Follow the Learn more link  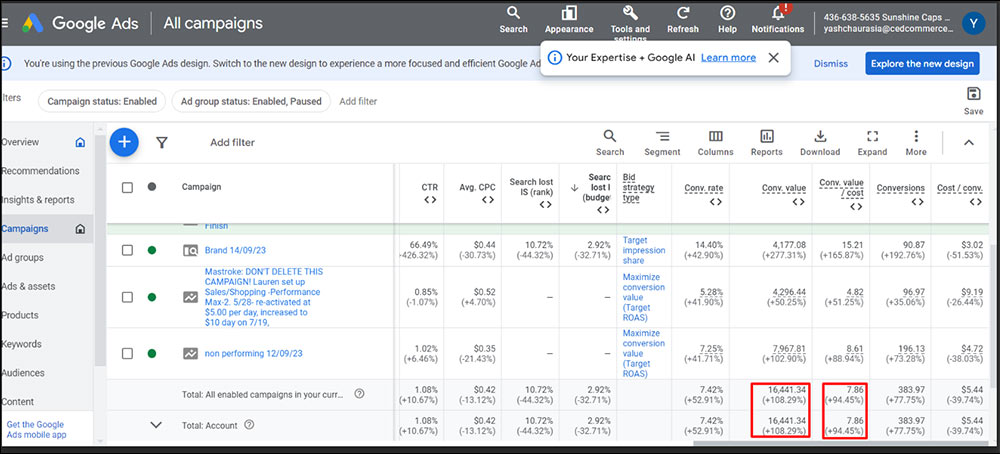click(x=728, y=57)
